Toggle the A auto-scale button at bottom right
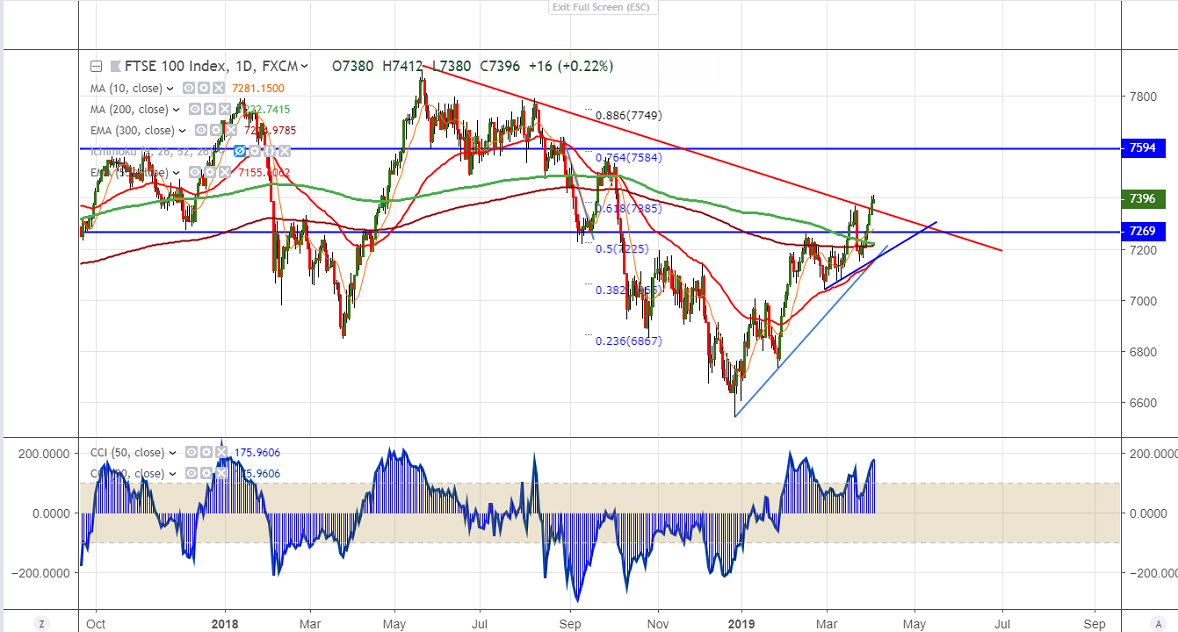The image size is (1178, 632). click(x=1158, y=624)
